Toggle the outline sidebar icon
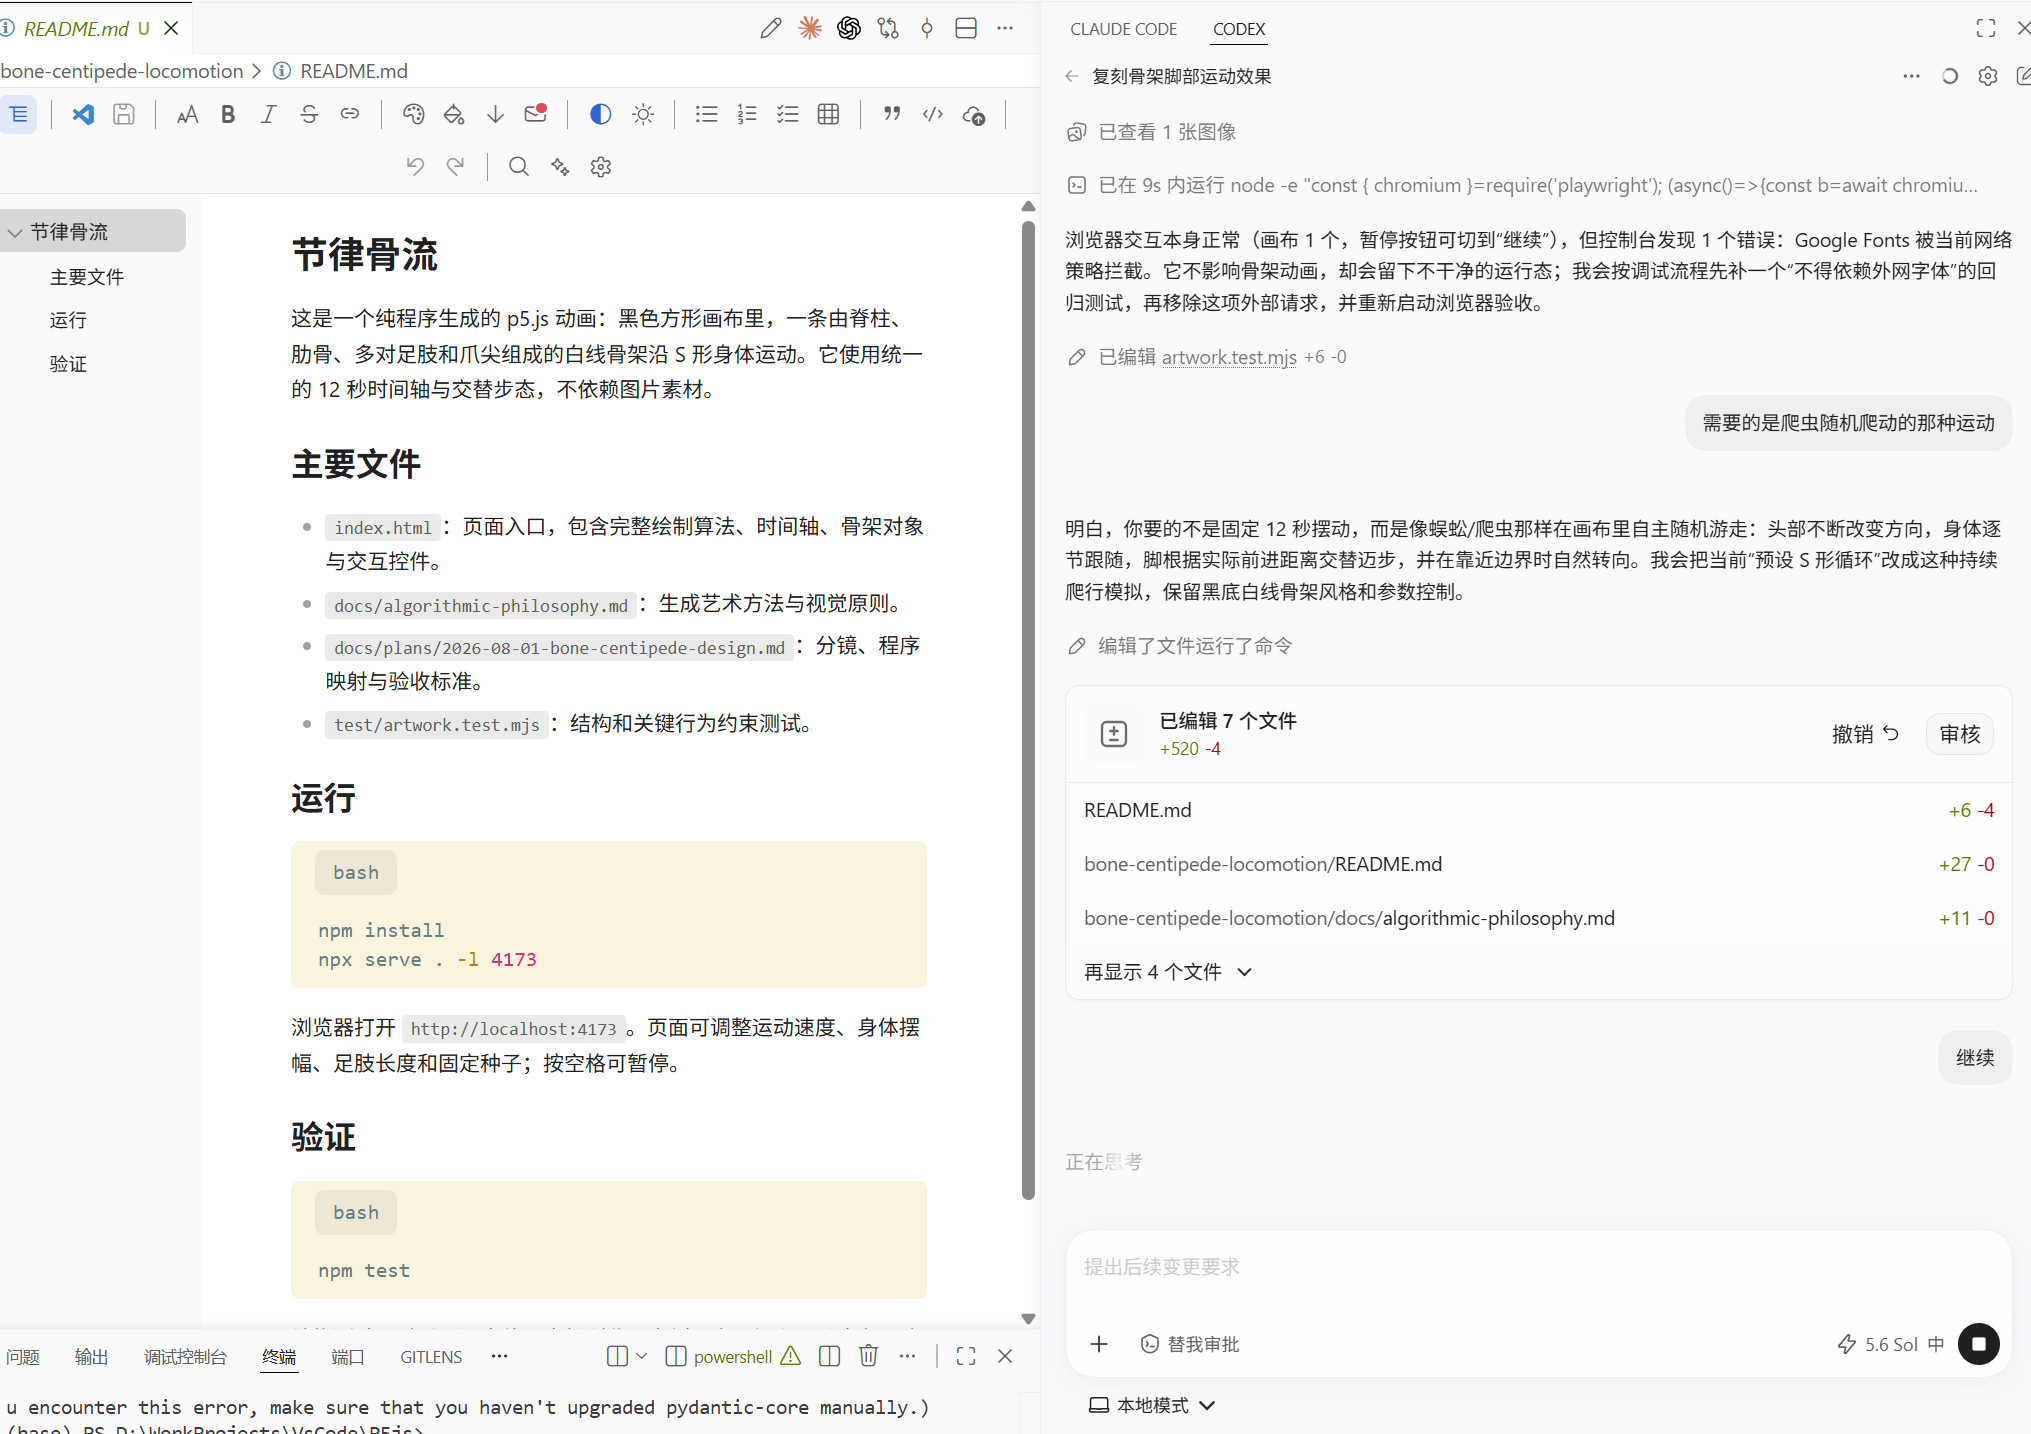The height and width of the screenshot is (1434, 2031). point(19,114)
